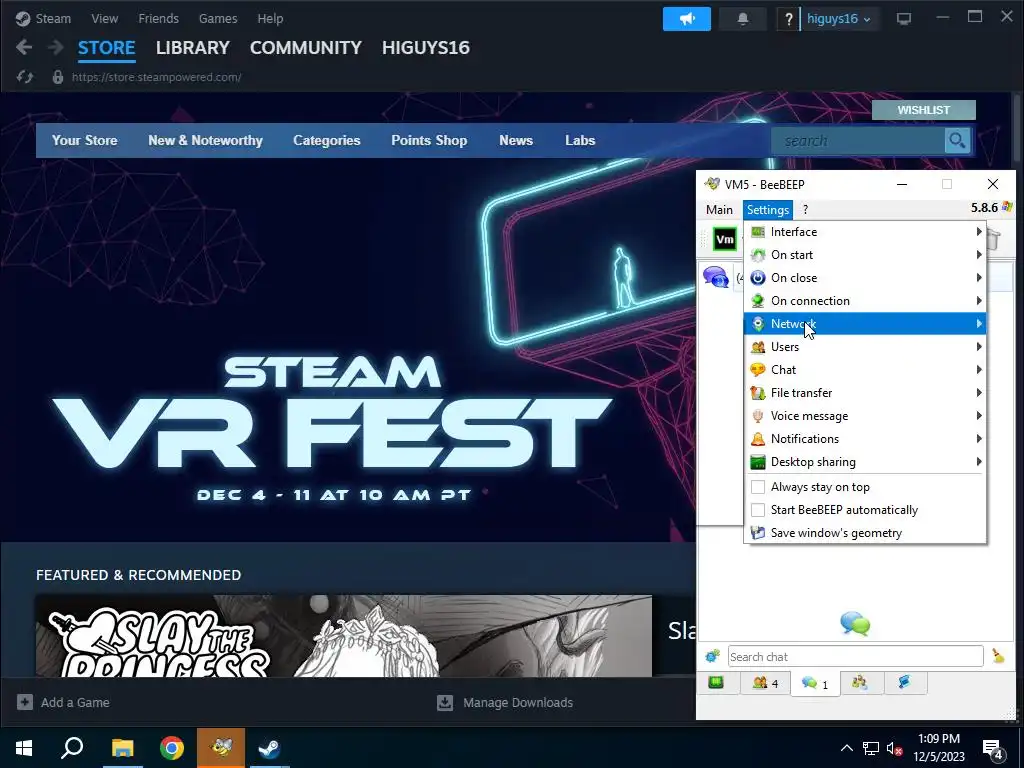Click the Steam store search field
Screen dimensions: 1024x768
tap(857, 140)
